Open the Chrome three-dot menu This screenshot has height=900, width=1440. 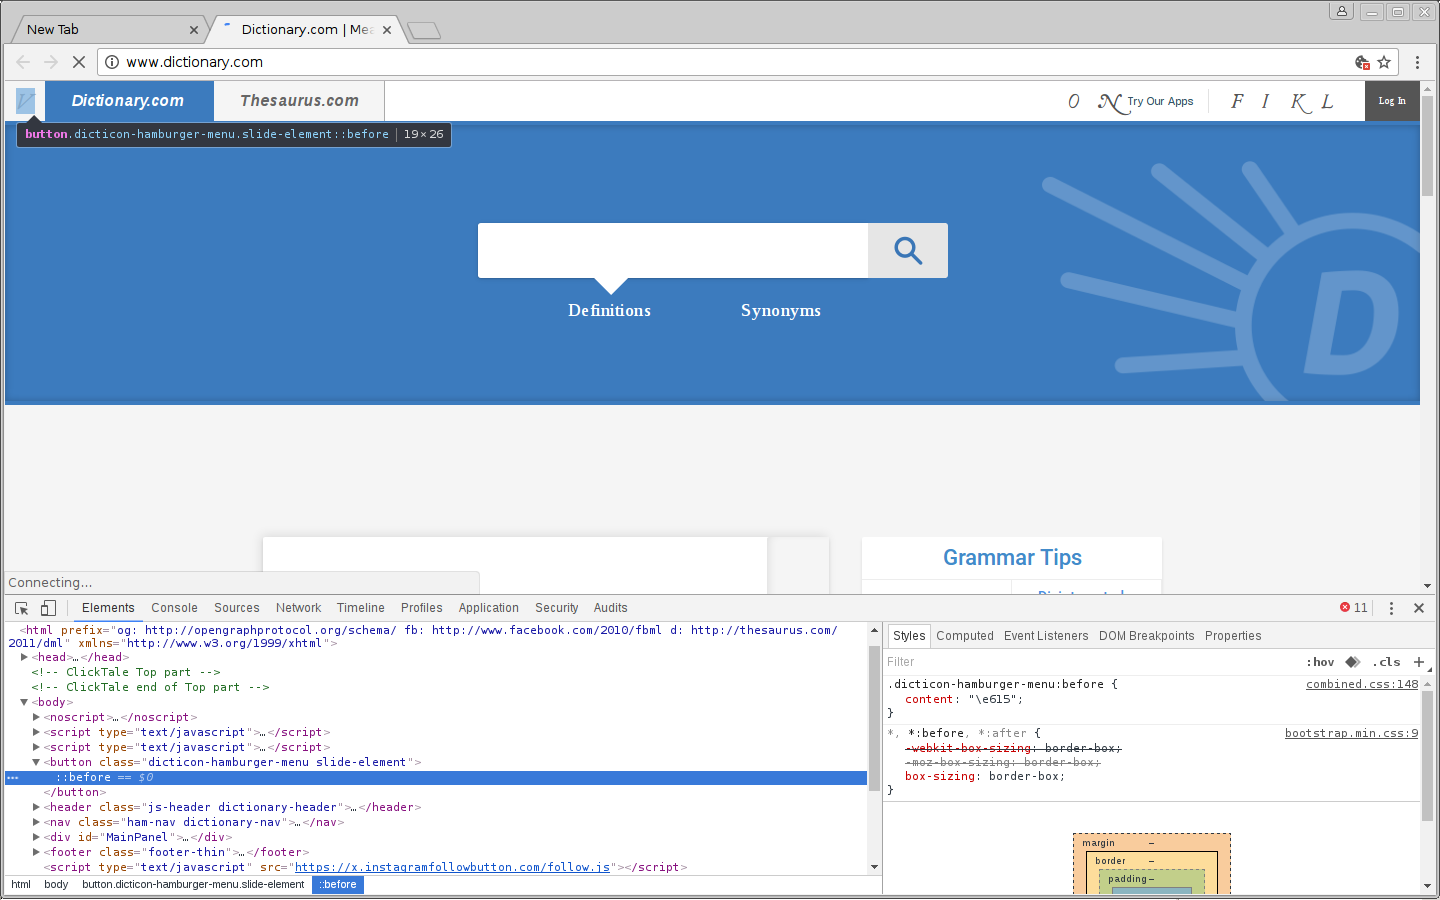click(x=1417, y=62)
